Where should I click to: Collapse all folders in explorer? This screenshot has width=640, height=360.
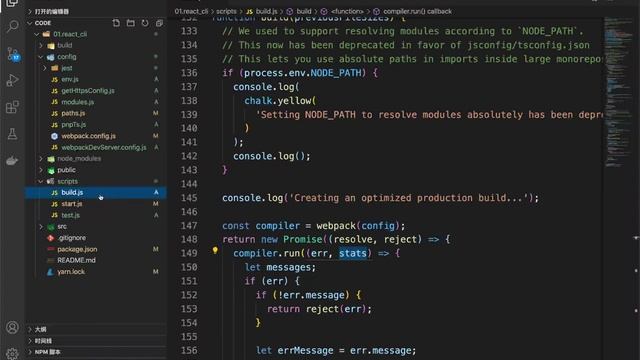(159, 23)
